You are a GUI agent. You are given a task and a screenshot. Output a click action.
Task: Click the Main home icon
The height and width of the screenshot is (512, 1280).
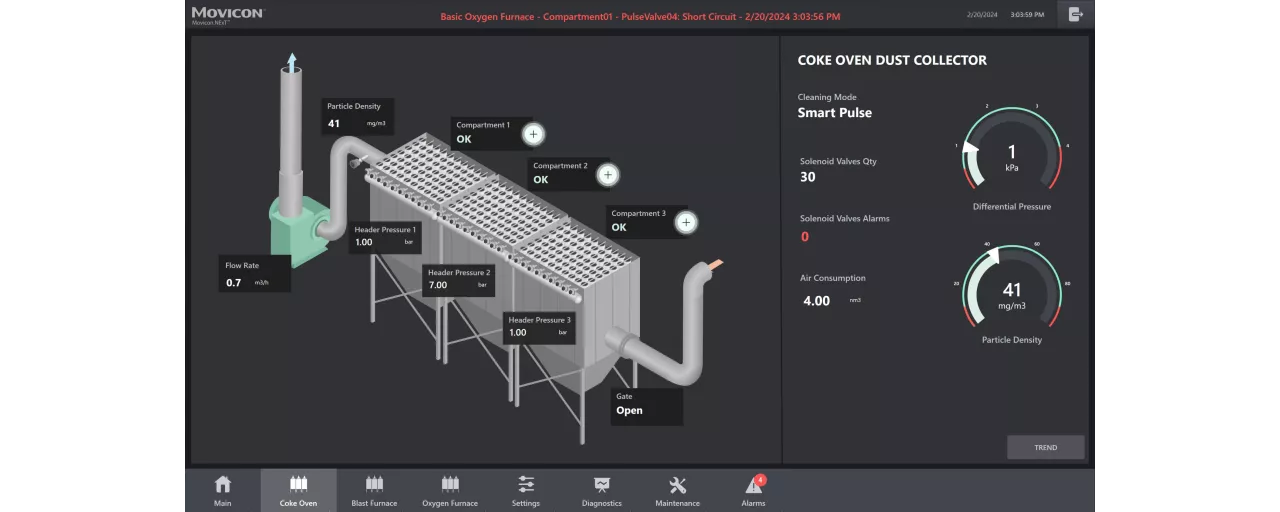(222, 485)
